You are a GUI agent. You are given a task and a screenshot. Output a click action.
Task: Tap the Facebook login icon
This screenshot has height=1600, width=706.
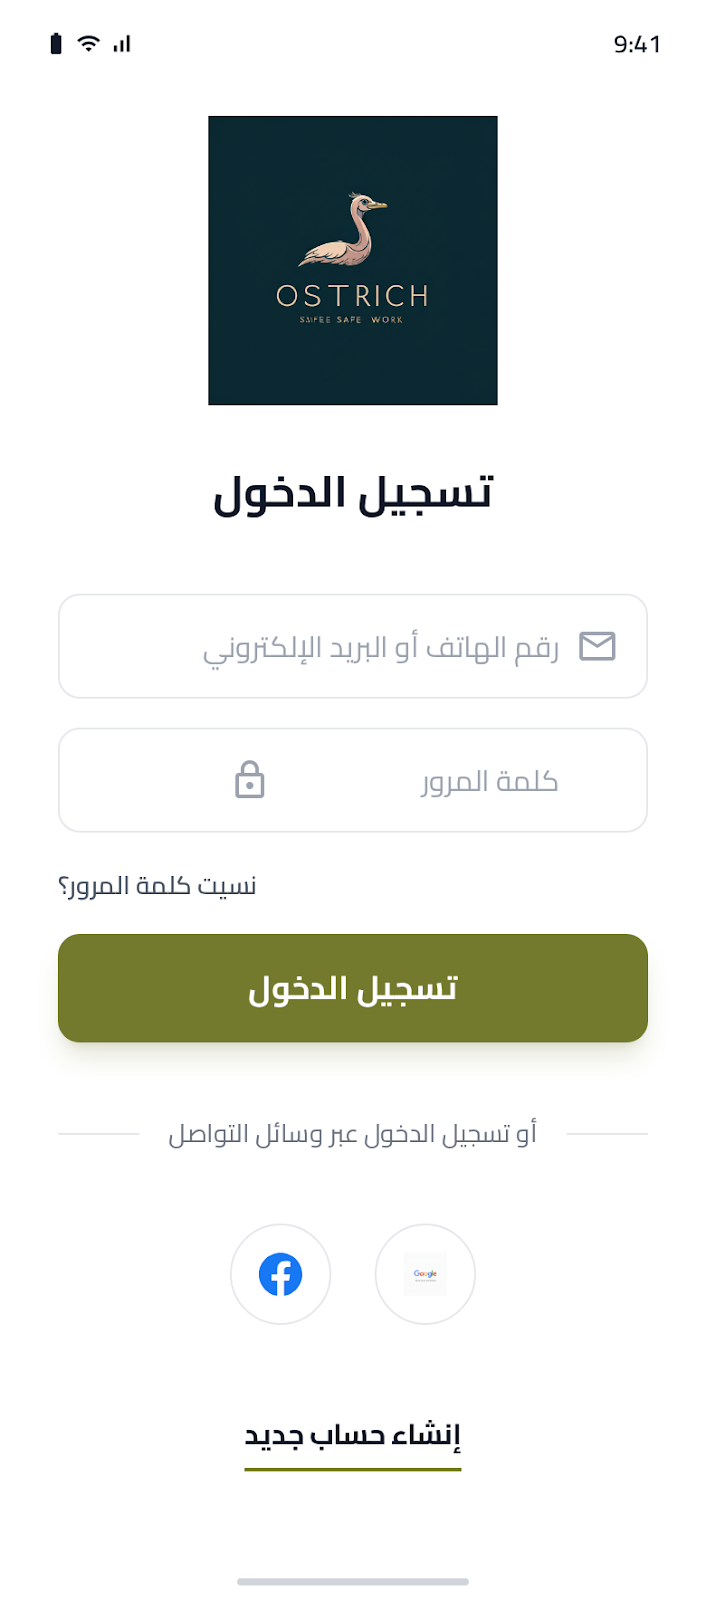pyautogui.click(x=280, y=1274)
